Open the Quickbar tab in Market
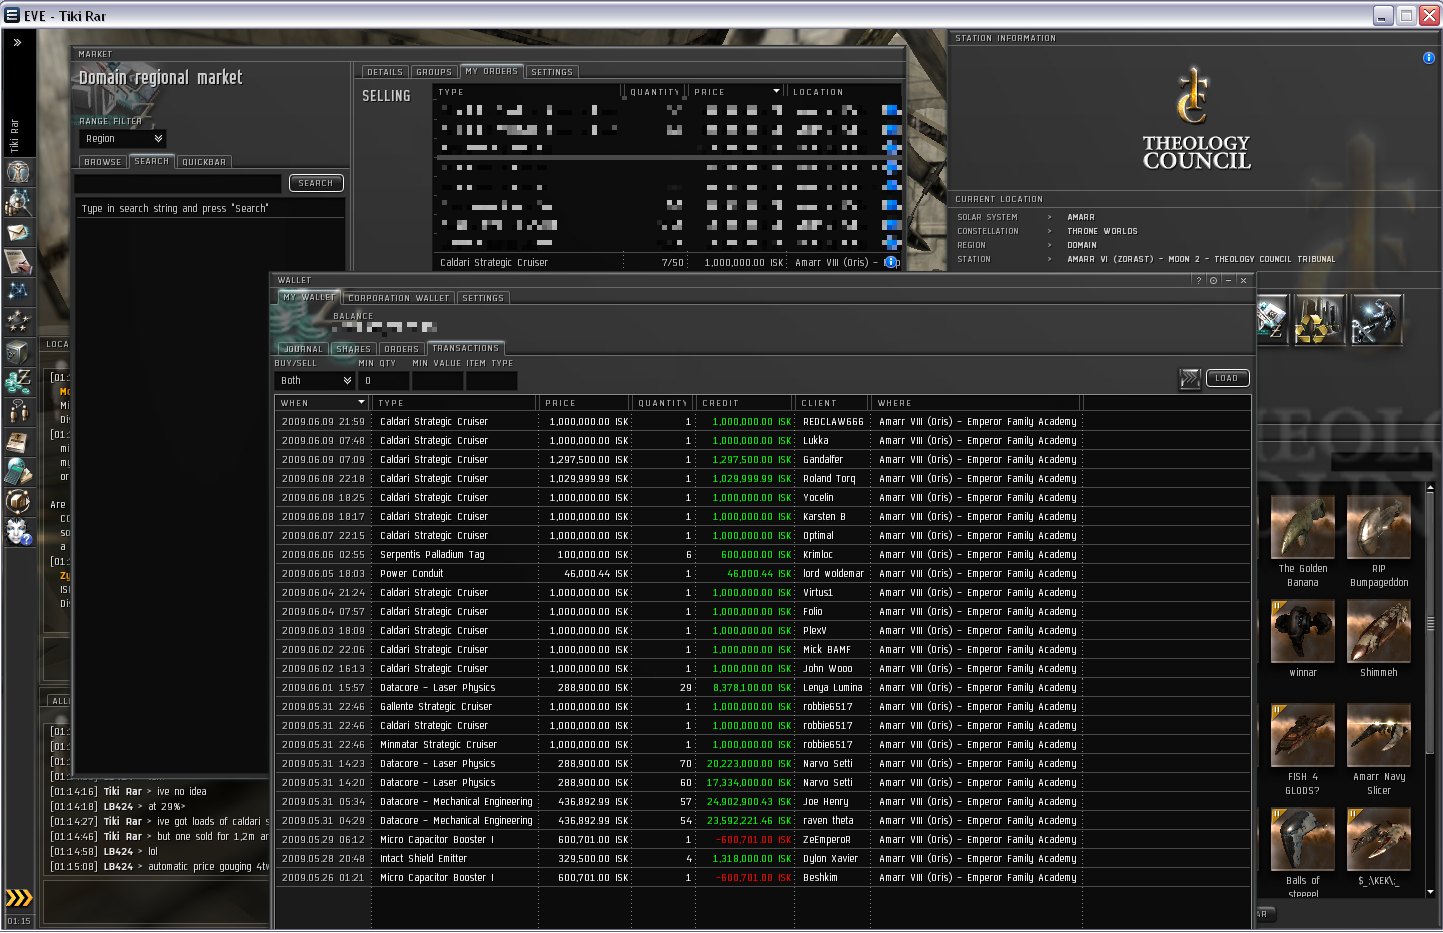 [204, 162]
